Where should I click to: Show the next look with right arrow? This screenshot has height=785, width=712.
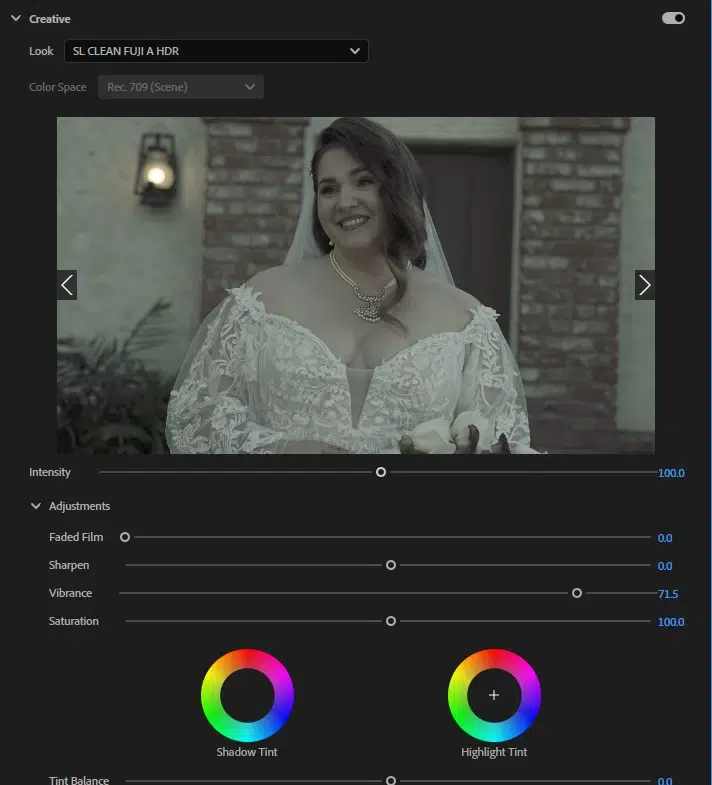pyautogui.click(x=644, y=285)
